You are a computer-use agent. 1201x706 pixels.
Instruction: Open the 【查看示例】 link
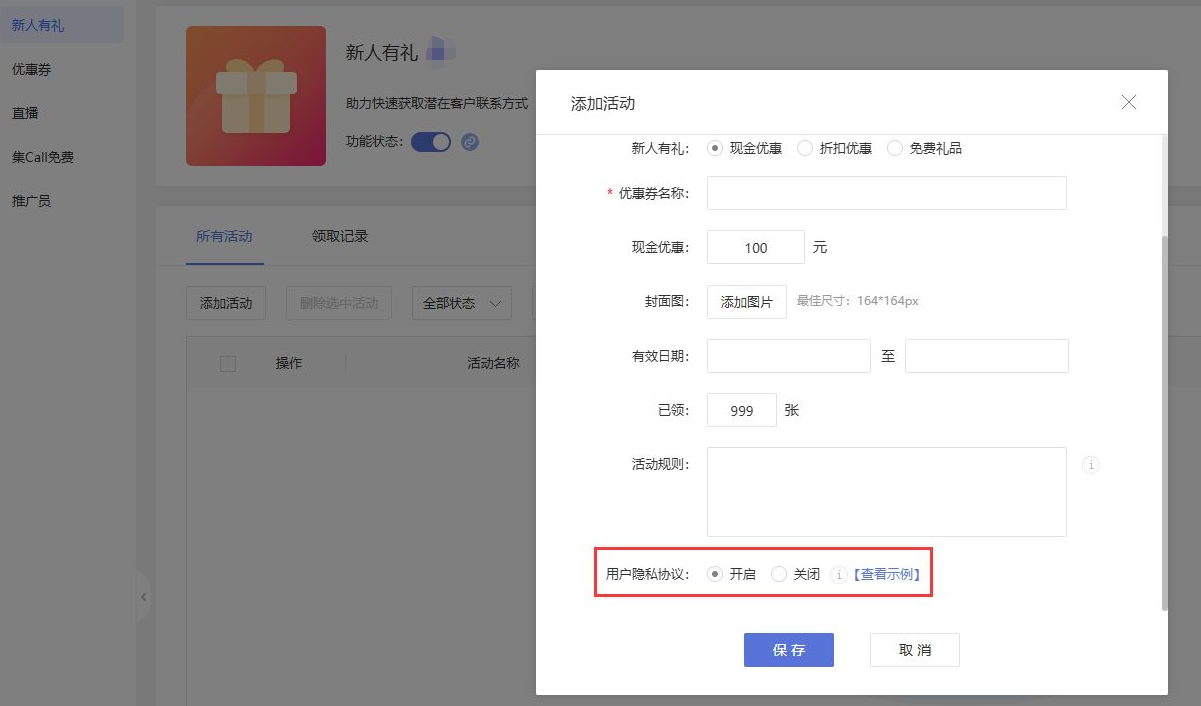(886, 574)
